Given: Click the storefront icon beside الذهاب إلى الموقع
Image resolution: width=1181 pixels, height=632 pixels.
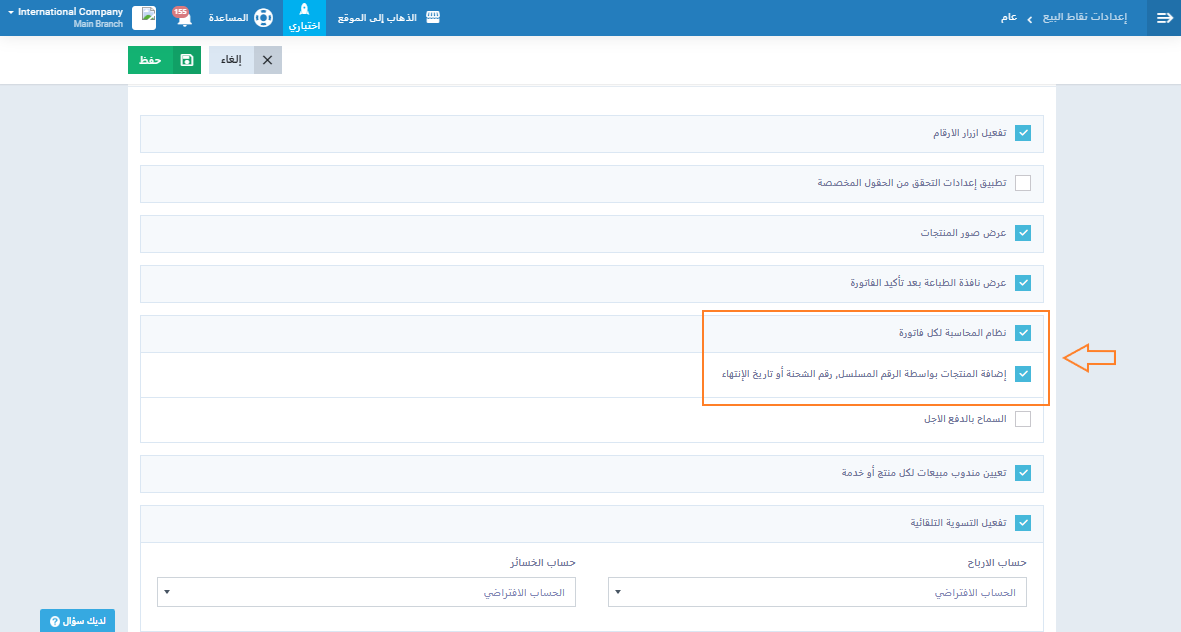Looking at the screenshot, I should tap(433, 18).
